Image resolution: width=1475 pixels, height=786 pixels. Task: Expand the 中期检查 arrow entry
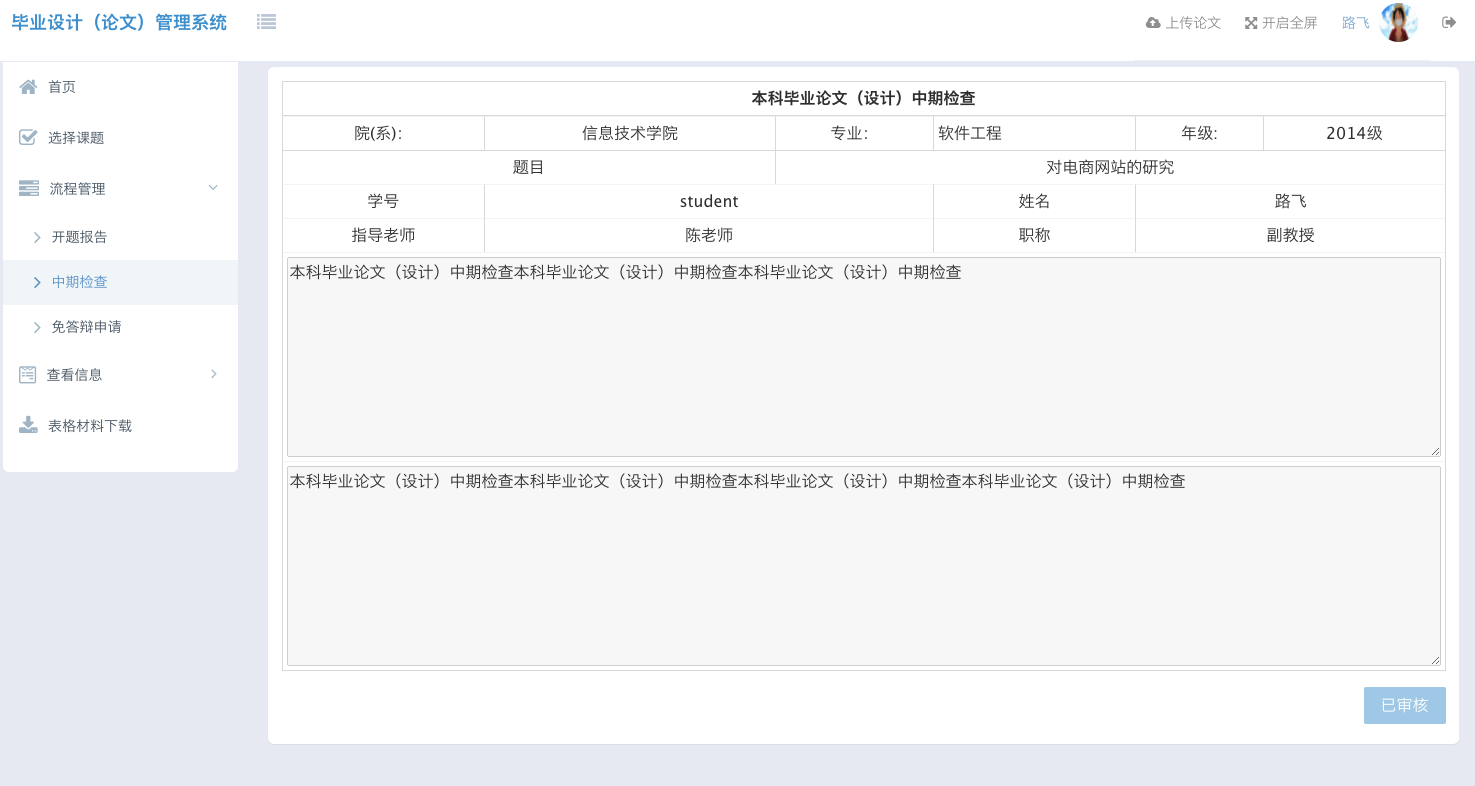38,282
